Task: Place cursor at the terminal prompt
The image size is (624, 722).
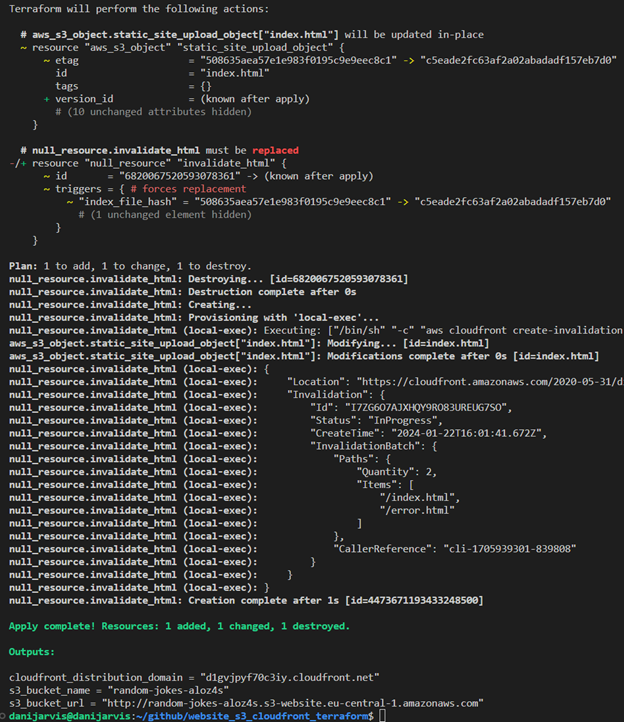Action: [x=381, y=716]
